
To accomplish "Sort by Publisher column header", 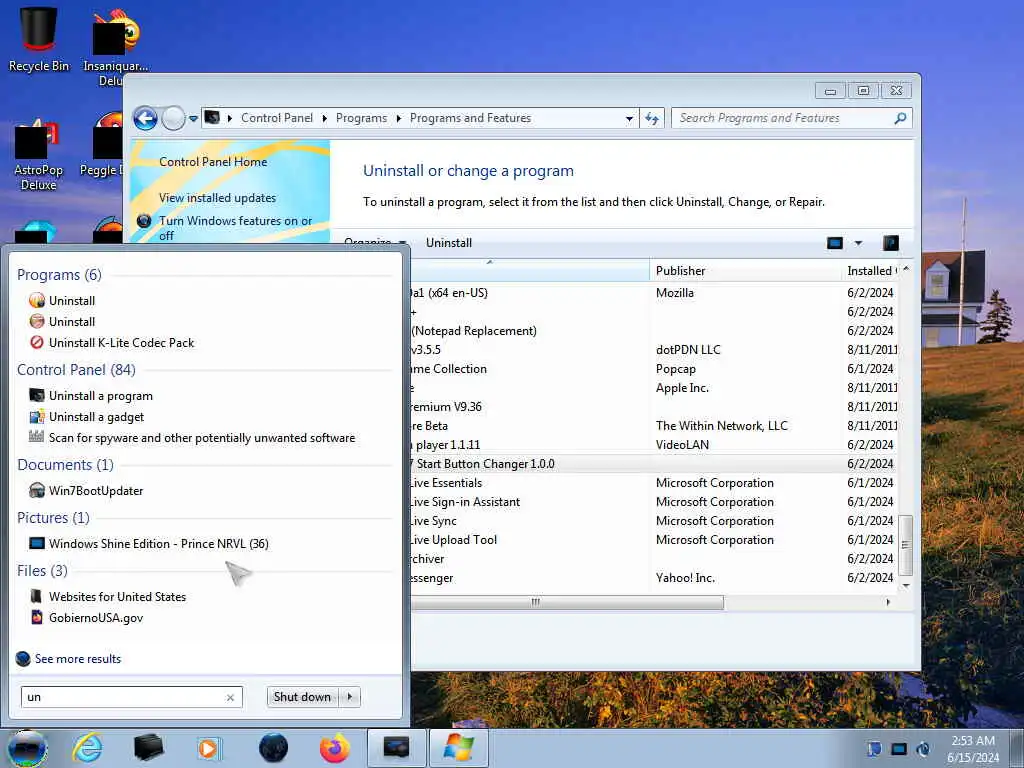I will (746, 270).
